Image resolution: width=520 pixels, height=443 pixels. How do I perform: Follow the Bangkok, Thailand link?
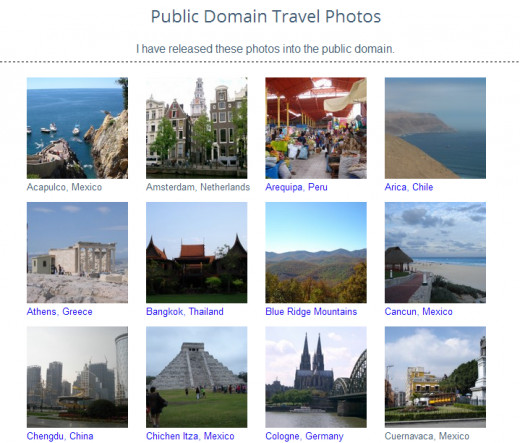point(185,312)
